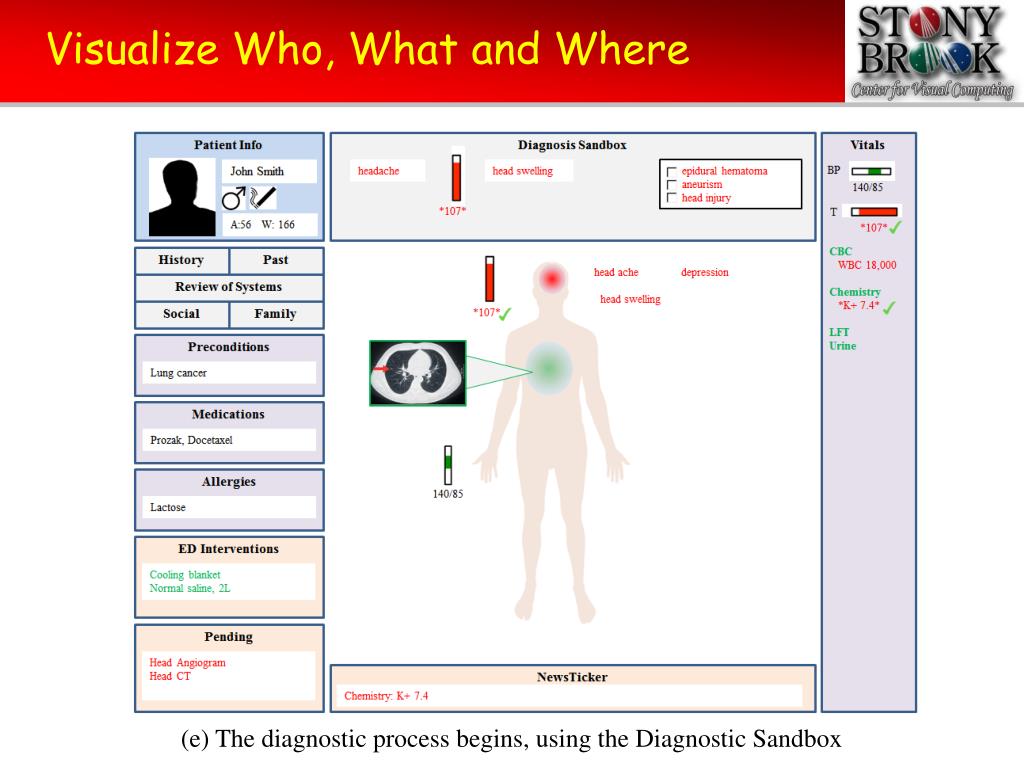Click the Stony Brook logo

tap(932, 52)
